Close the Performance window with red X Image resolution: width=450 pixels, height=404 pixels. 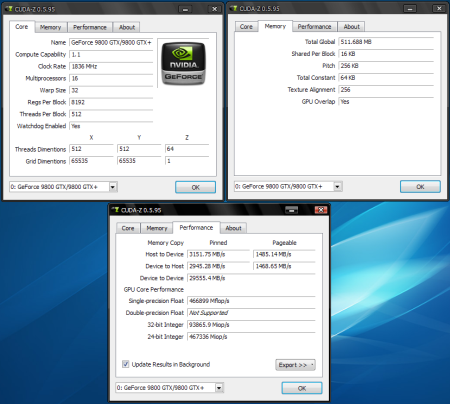(x=321, y=210)
